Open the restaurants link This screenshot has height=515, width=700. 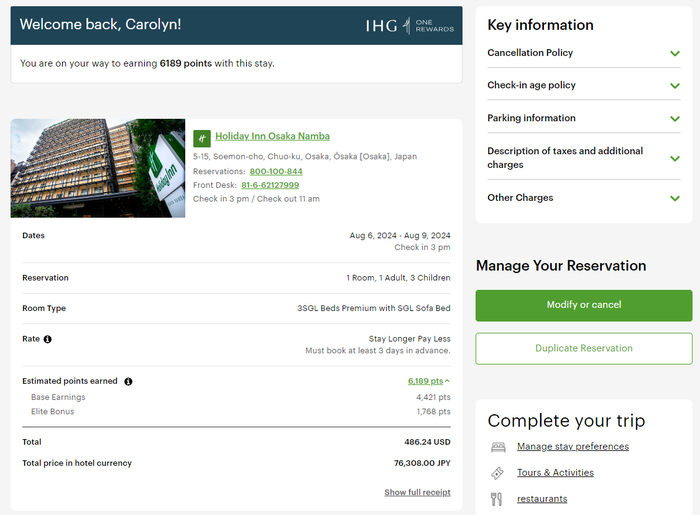(x=542, y=499)
